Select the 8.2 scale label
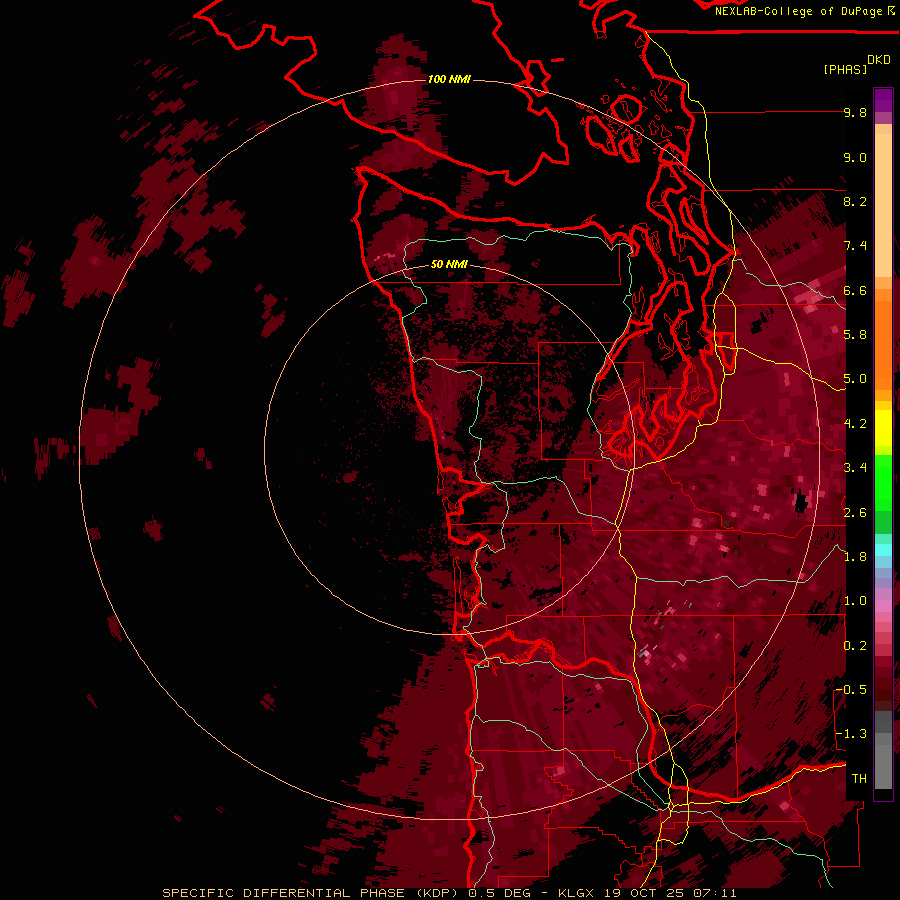 coord(855,201)
